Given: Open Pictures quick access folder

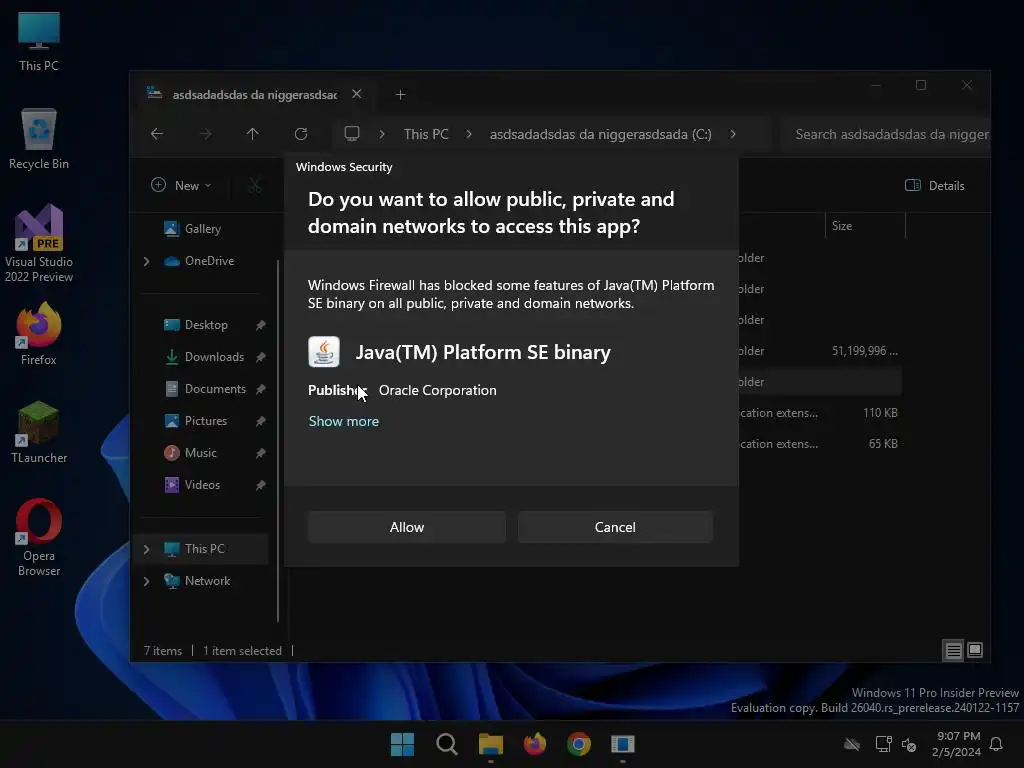Looking at the screenshot, I should pyautogui.click(x=206, y=421).
